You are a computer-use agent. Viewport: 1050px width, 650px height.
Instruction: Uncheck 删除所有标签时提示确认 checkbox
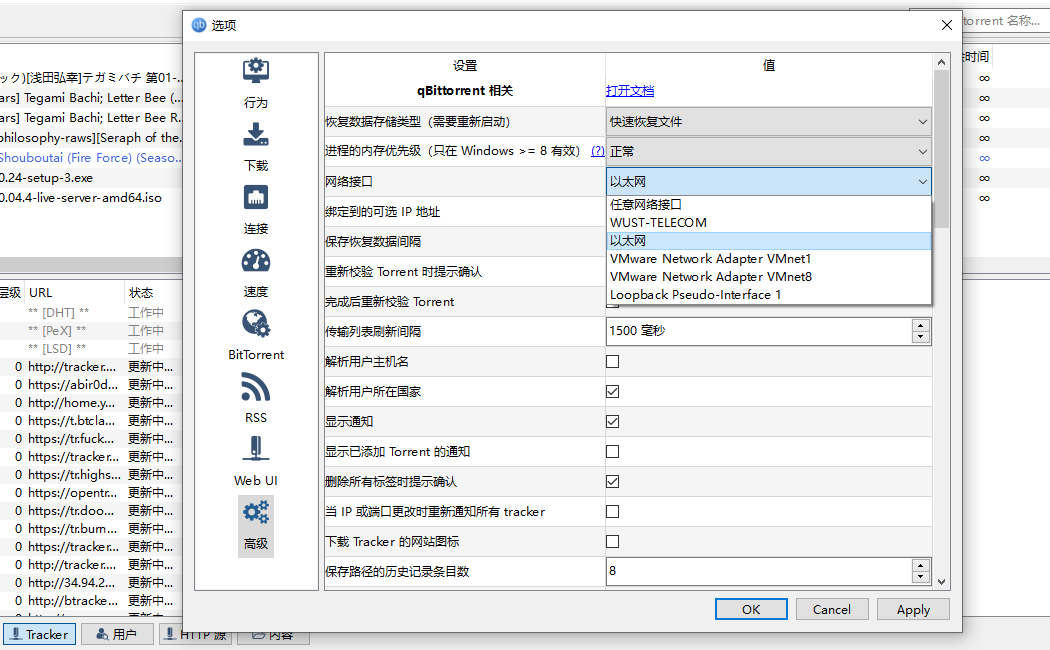[612, 481]
